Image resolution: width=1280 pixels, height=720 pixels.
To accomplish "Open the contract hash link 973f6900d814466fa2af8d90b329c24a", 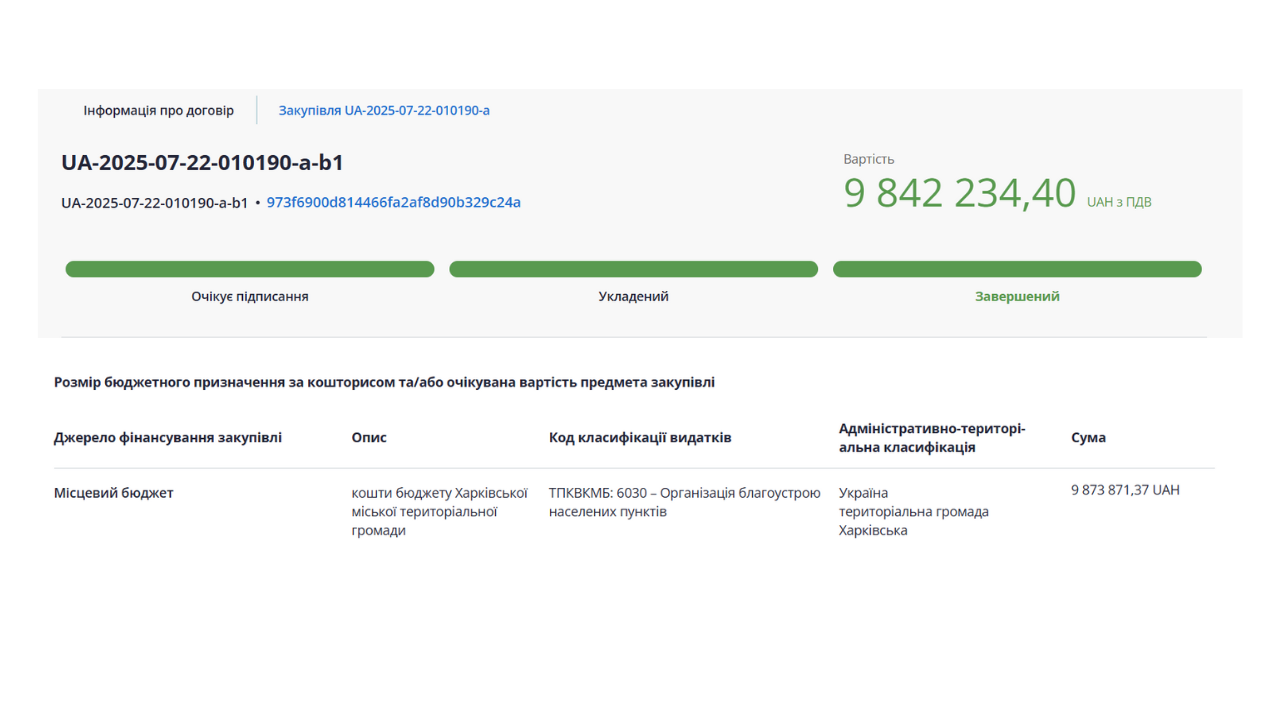I will (393, 202).
